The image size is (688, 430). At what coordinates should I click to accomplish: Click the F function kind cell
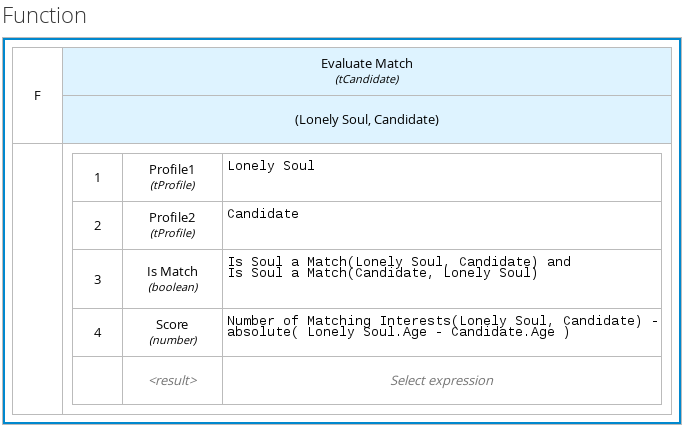click(37, 96)
